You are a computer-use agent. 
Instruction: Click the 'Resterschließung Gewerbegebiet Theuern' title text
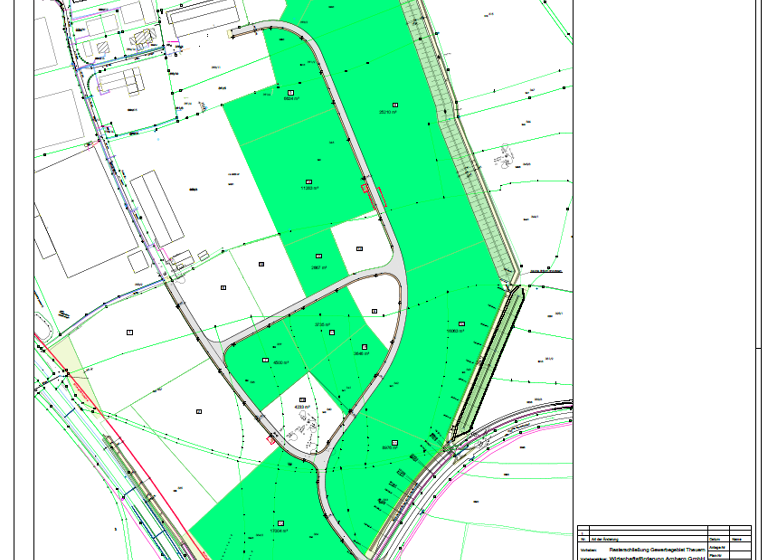657,550
